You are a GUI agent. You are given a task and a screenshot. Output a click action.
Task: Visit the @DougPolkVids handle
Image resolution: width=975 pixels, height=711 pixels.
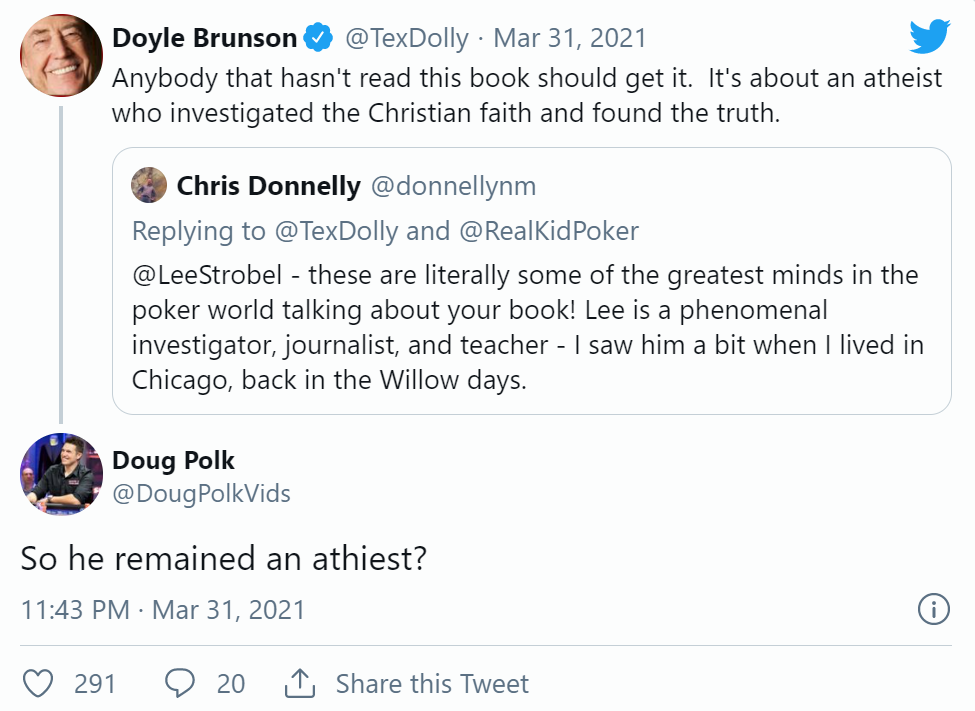(201, 493)
